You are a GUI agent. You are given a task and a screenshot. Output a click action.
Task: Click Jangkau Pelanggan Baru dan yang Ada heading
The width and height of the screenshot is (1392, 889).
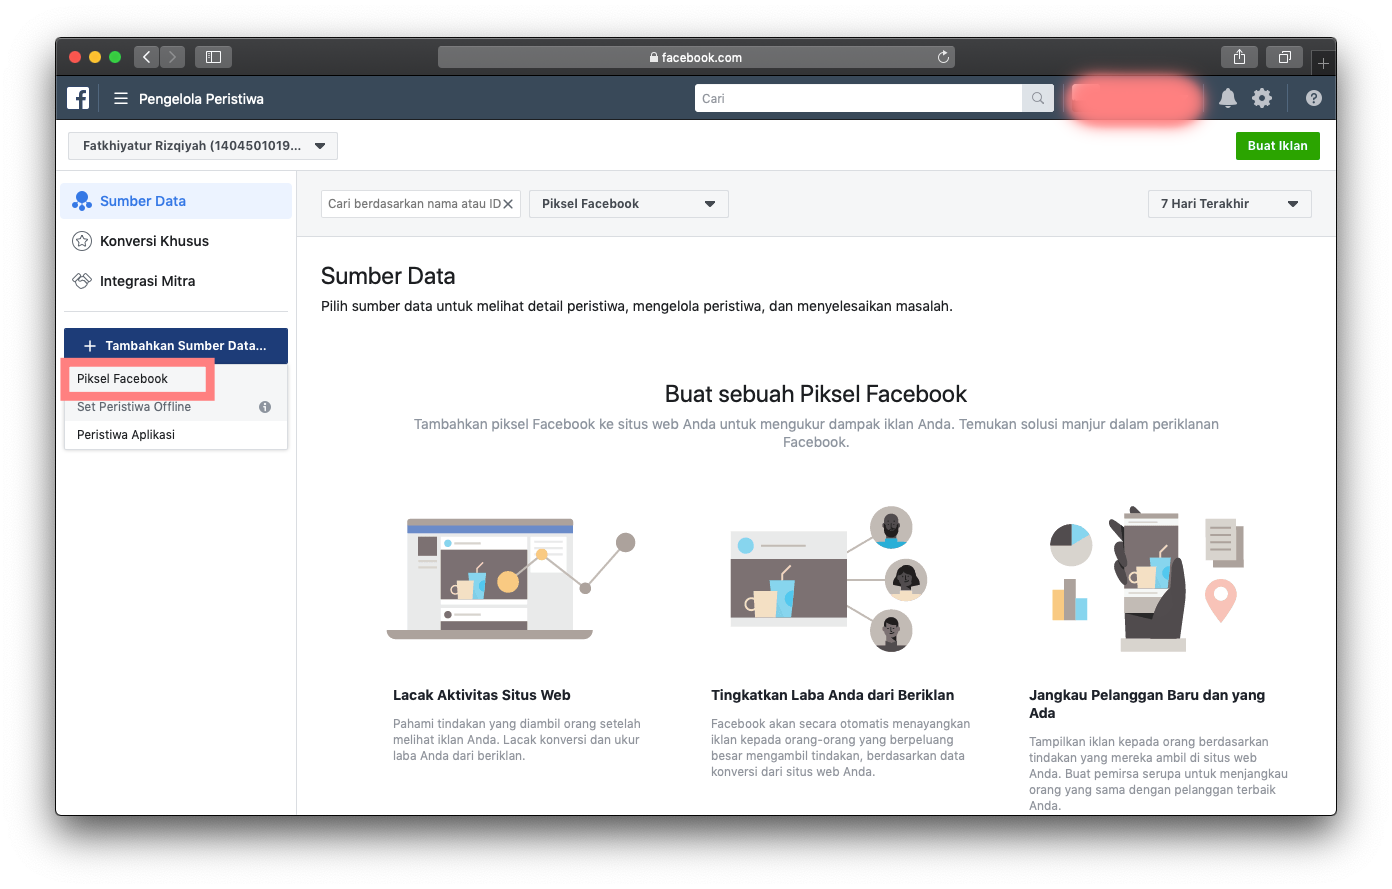[x=1147, y=704]
